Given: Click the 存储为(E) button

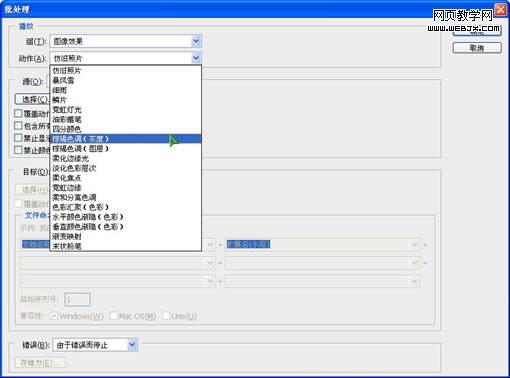Looking at the screenshot, I should [40, 363].
